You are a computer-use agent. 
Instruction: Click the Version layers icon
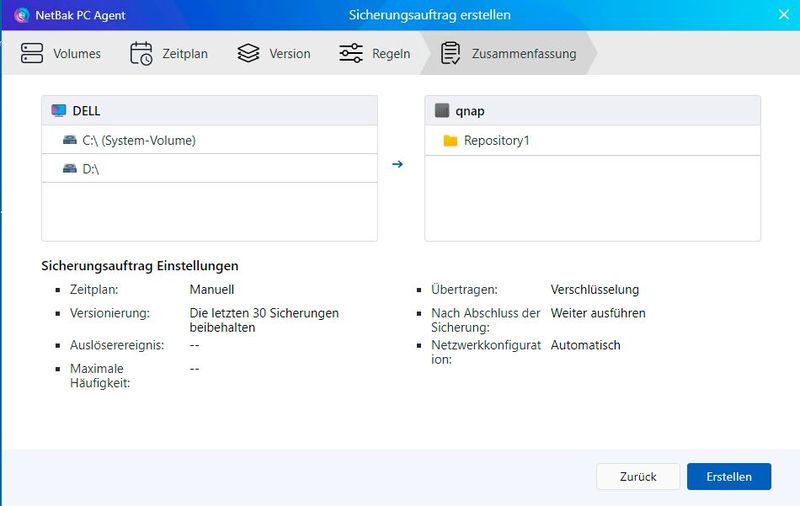pyautogui.click(x=248, y=53)
